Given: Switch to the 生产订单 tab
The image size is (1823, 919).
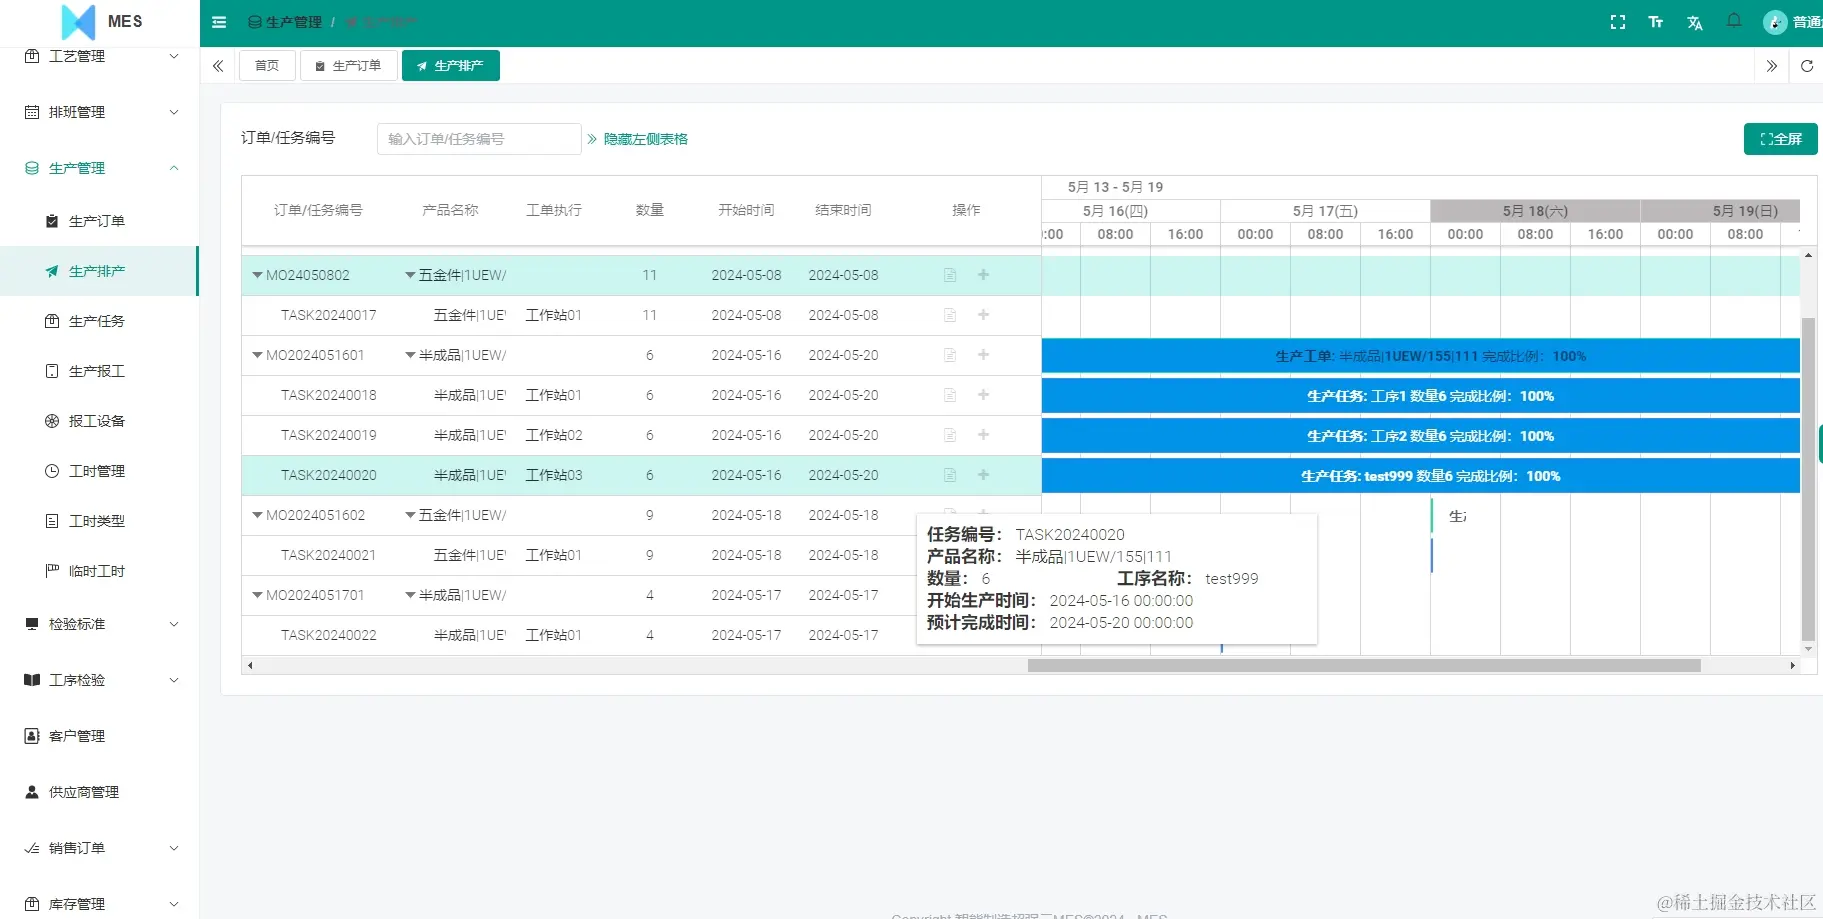Looking at the screenshot, I should 348,65.
